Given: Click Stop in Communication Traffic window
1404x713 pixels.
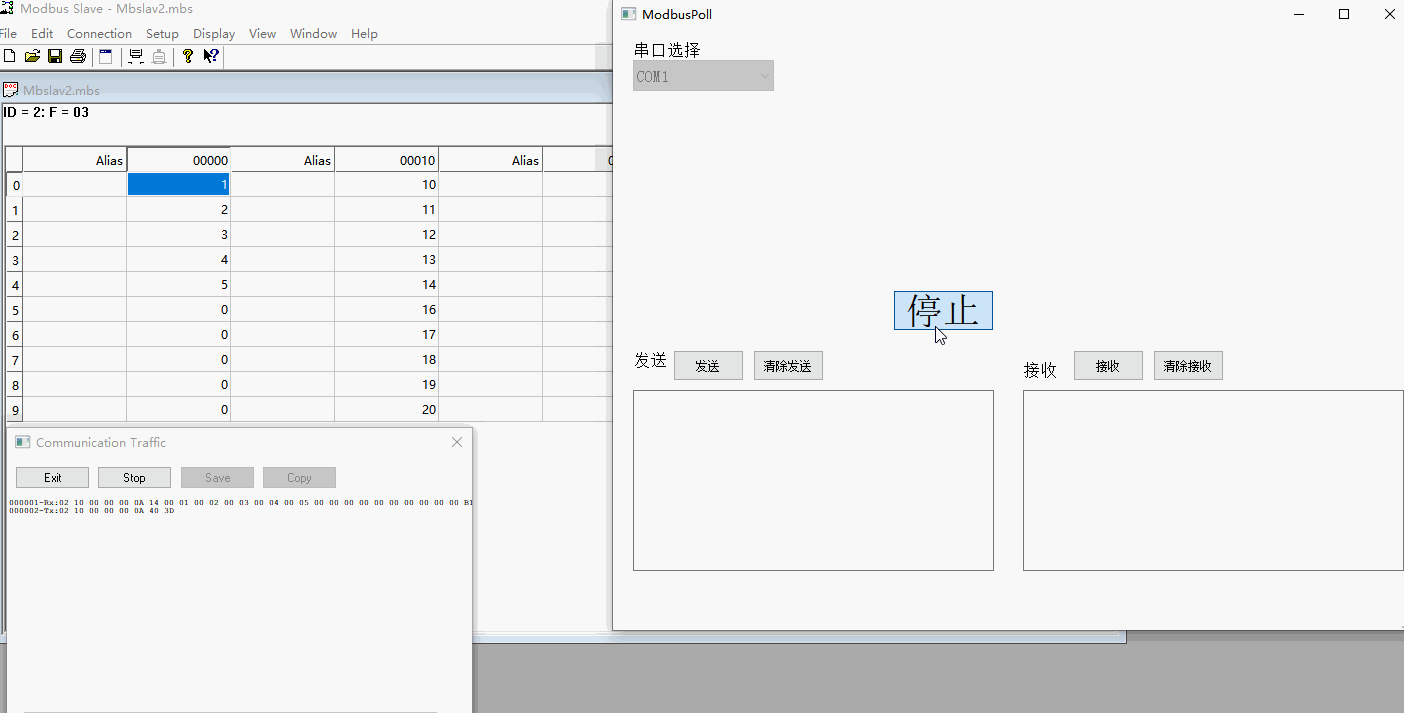Looking at the screenshot, I should tap(134, 478).
